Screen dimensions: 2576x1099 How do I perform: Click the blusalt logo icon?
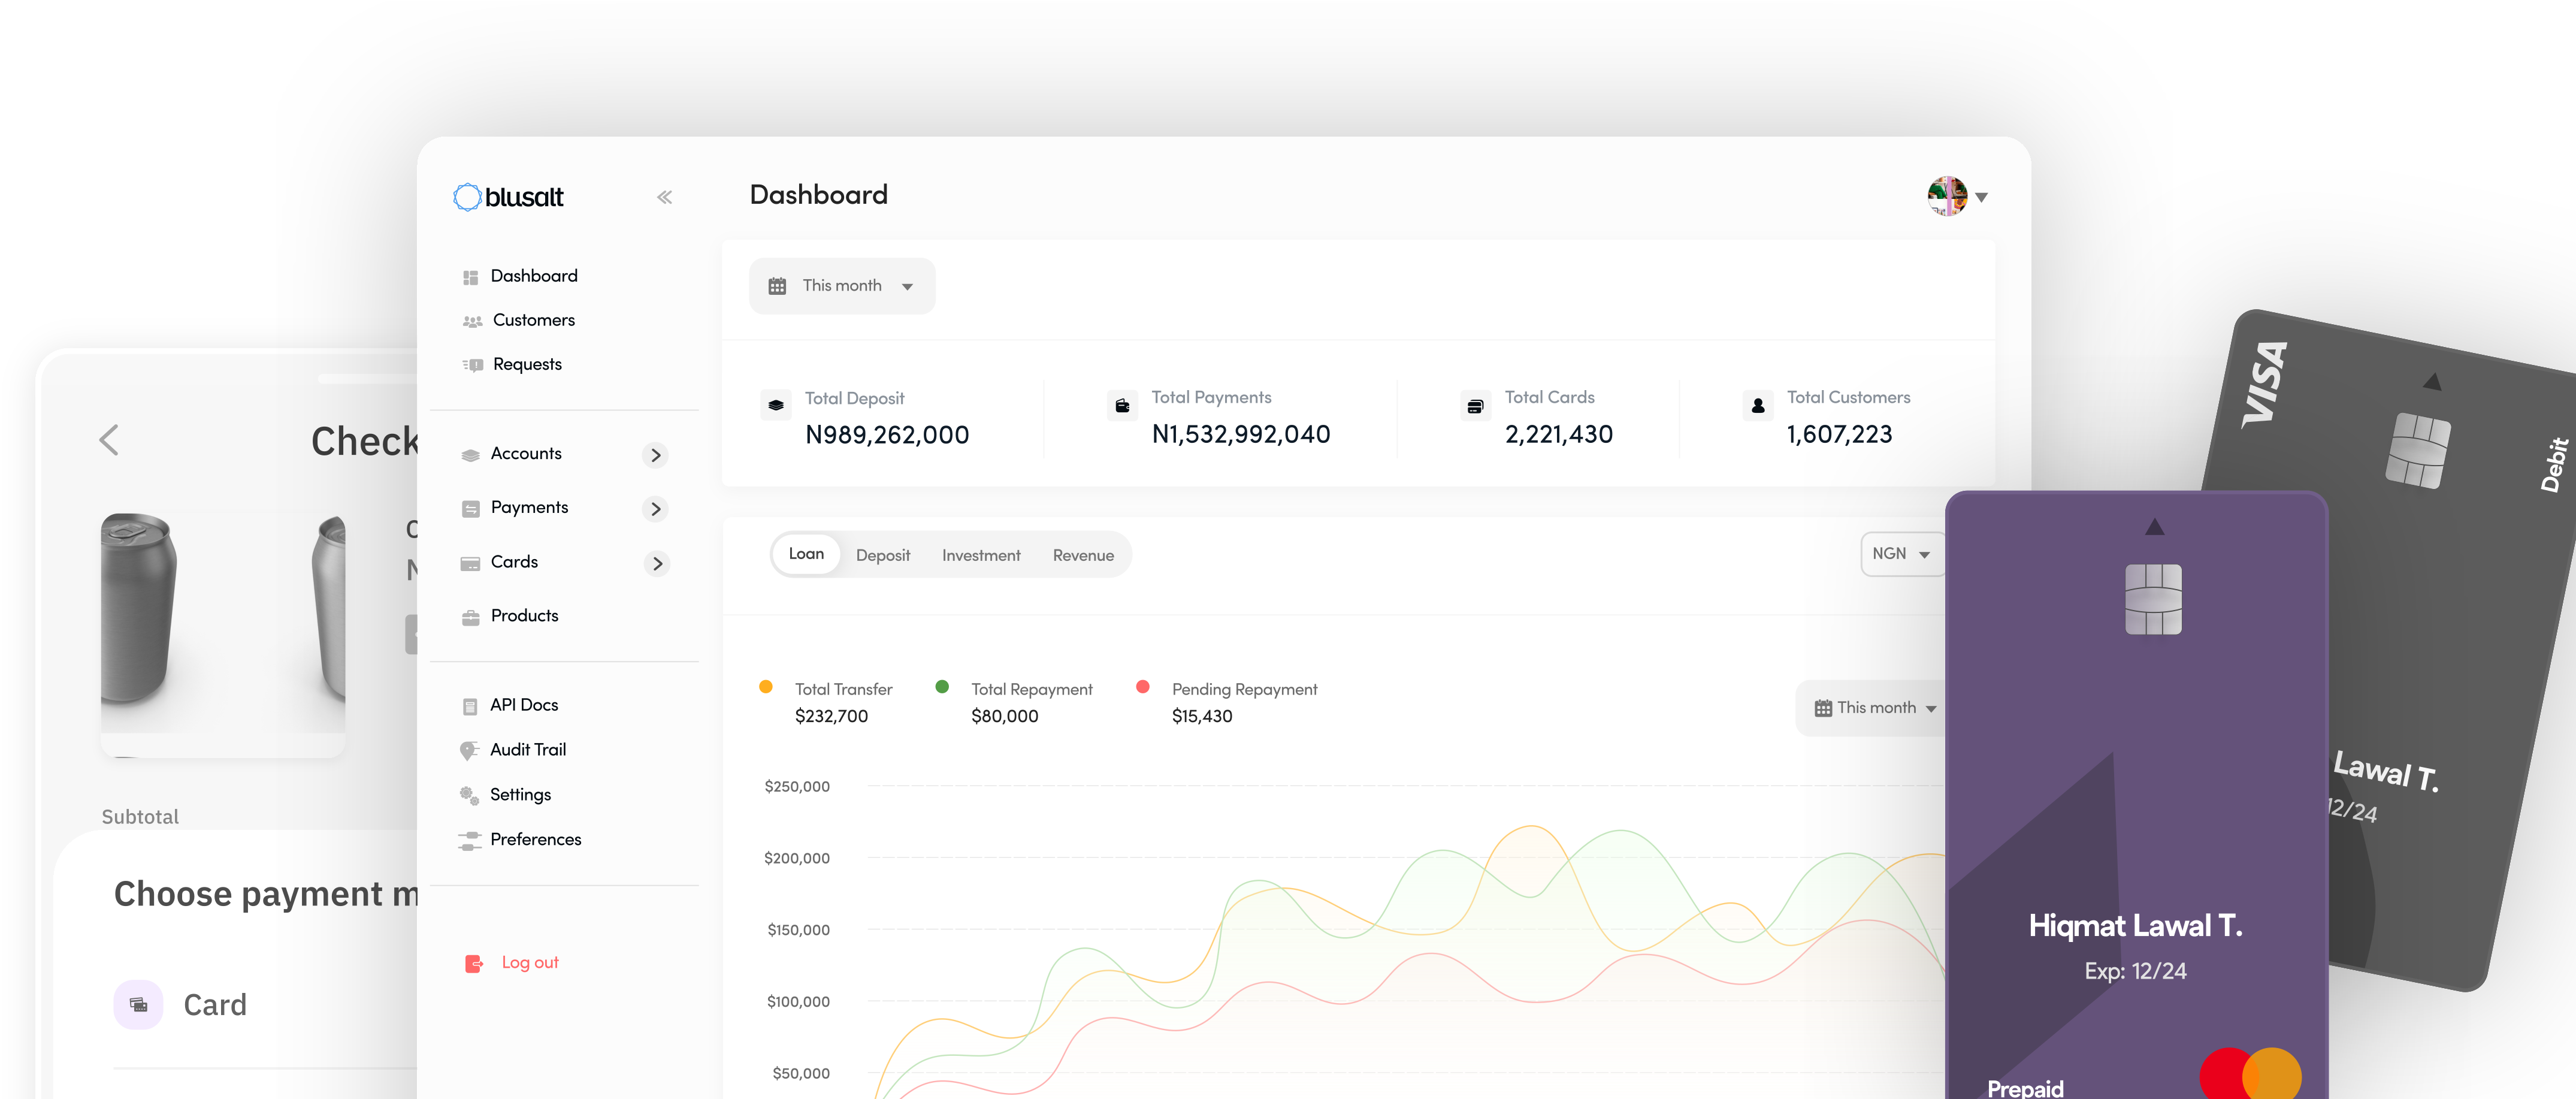coord(467,197)
